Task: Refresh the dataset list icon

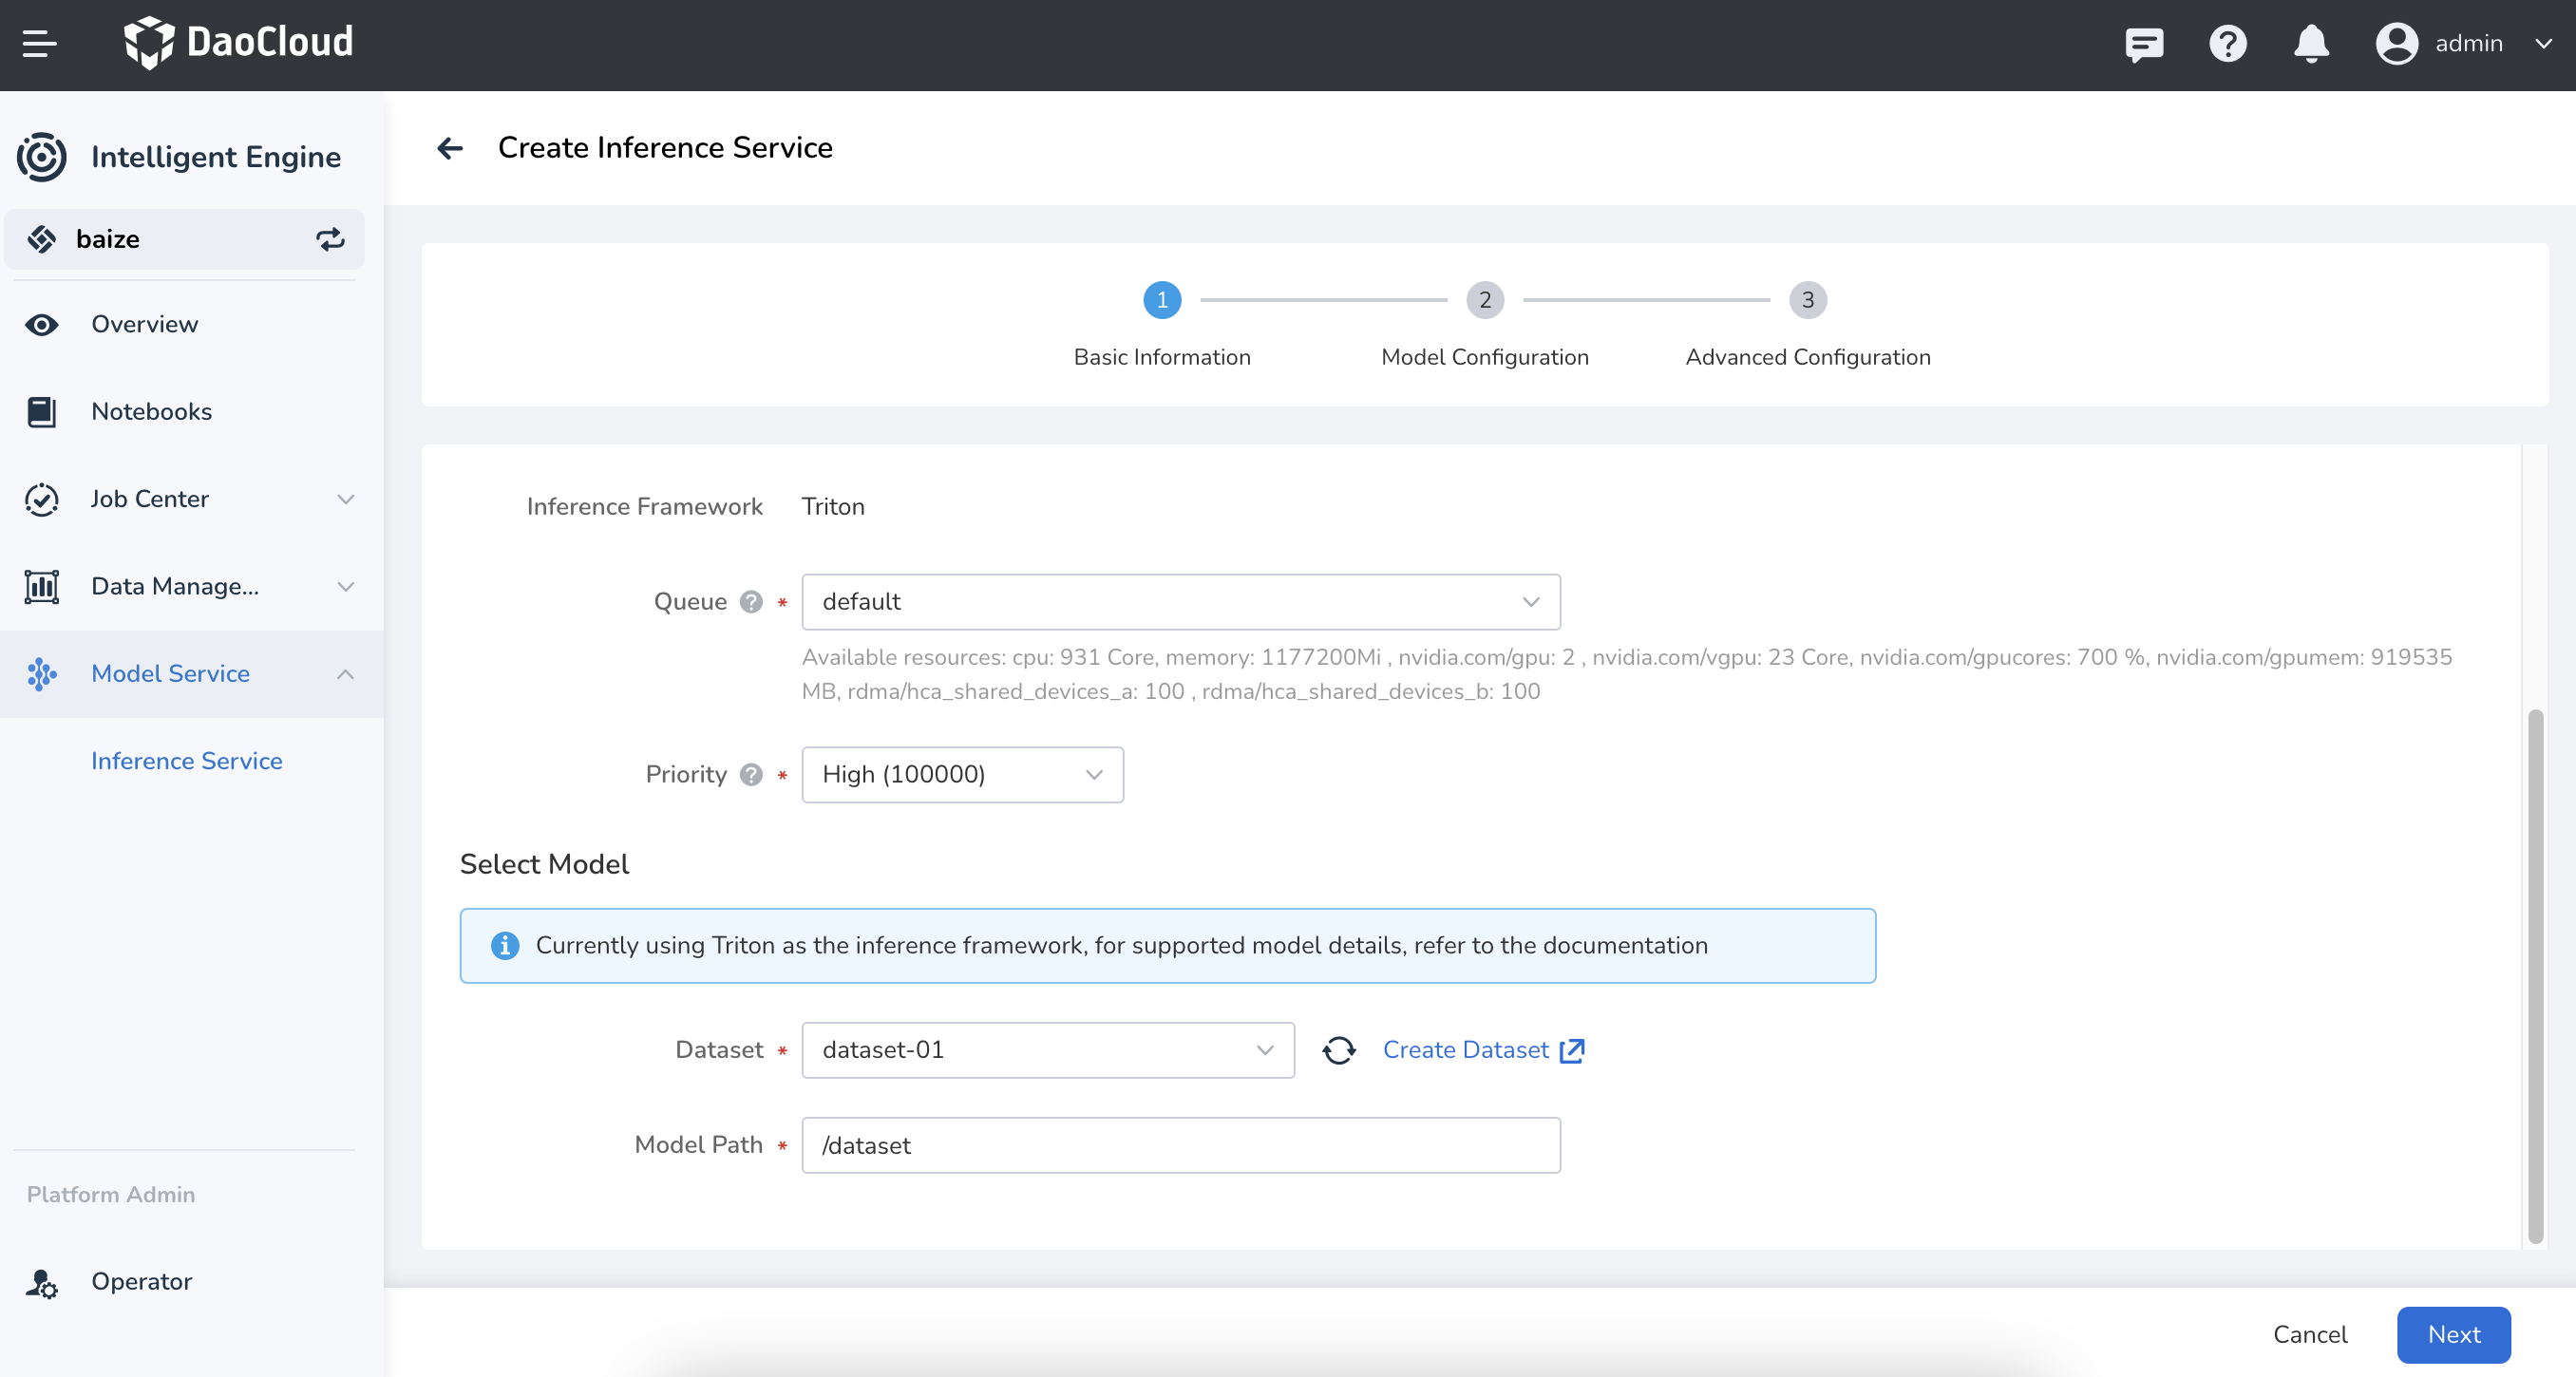Action: pos(1339,1050)
